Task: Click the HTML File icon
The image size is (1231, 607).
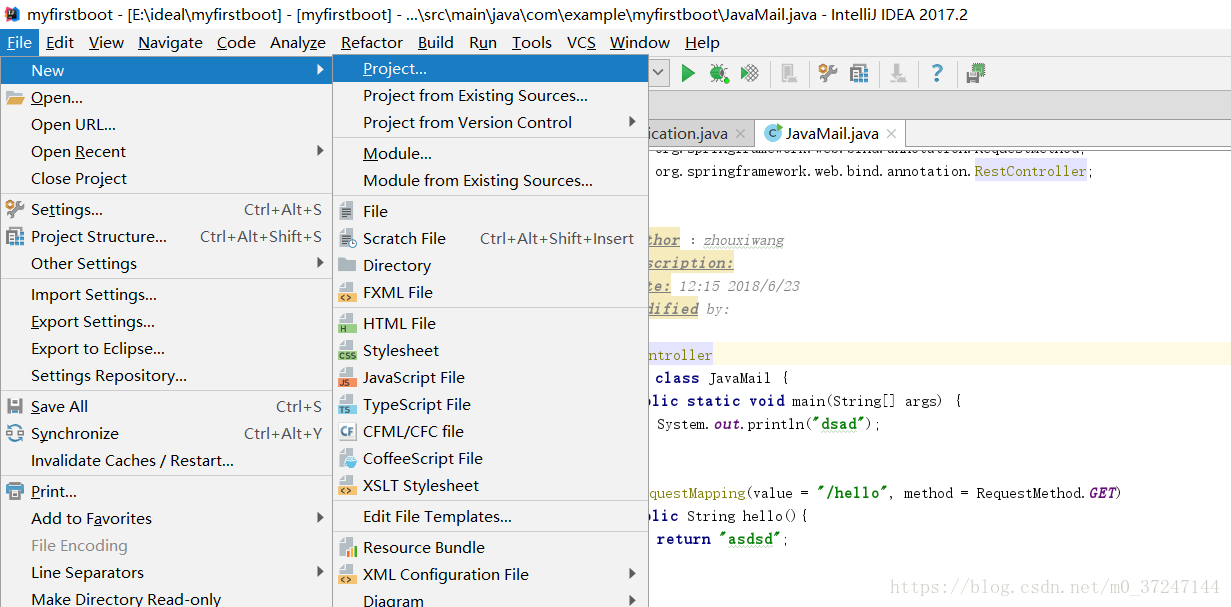Action: tap(347, 323)
